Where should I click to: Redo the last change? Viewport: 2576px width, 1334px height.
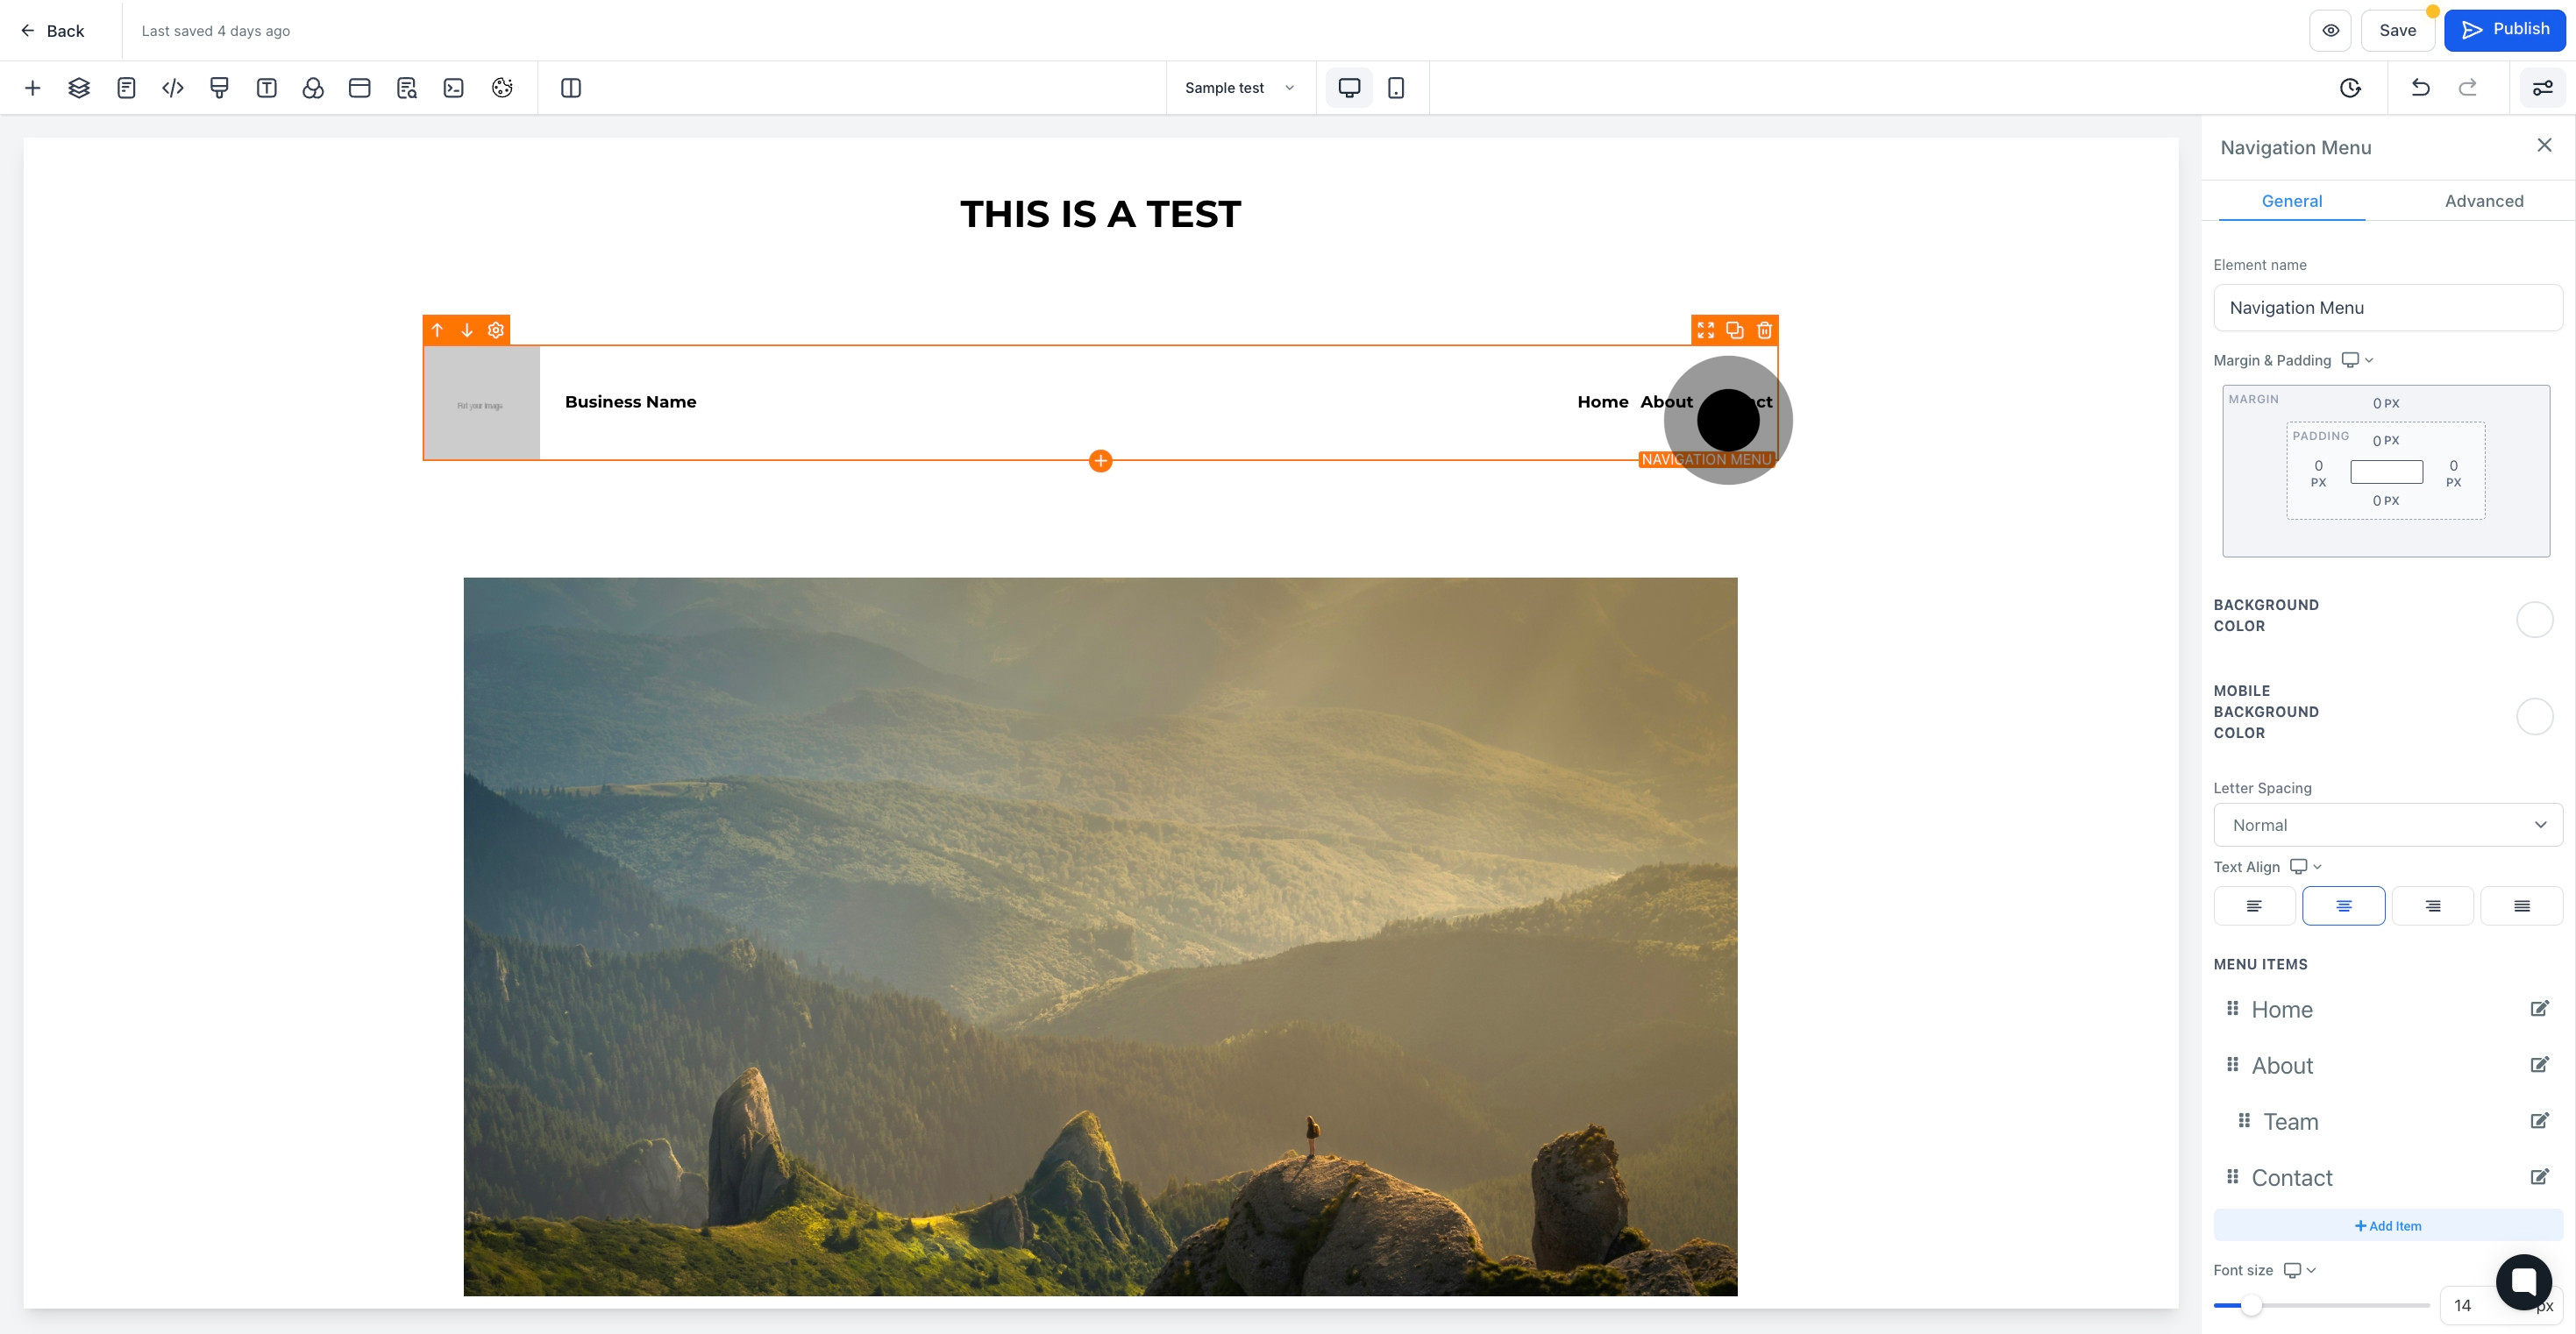(x=2467, y=88)
